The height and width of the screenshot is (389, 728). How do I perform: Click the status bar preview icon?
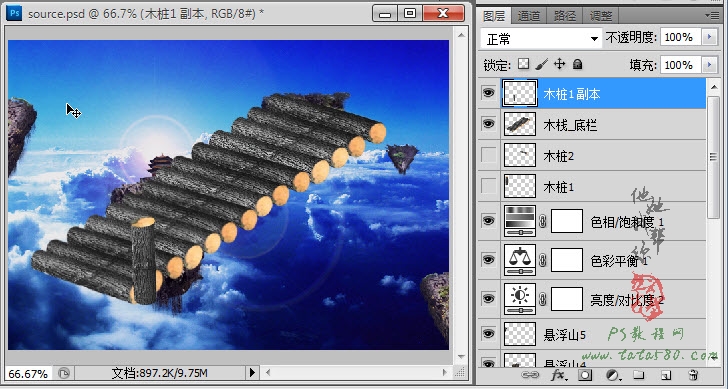click(64, 373)
